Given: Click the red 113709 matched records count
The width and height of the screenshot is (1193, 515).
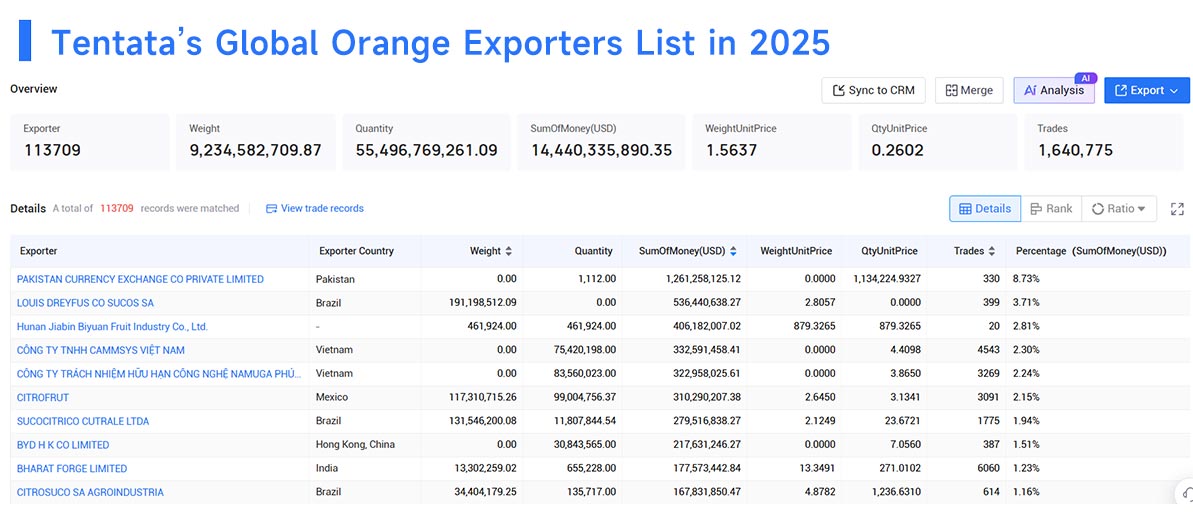Looking at the screenshot, I should [x=116, y=208].
